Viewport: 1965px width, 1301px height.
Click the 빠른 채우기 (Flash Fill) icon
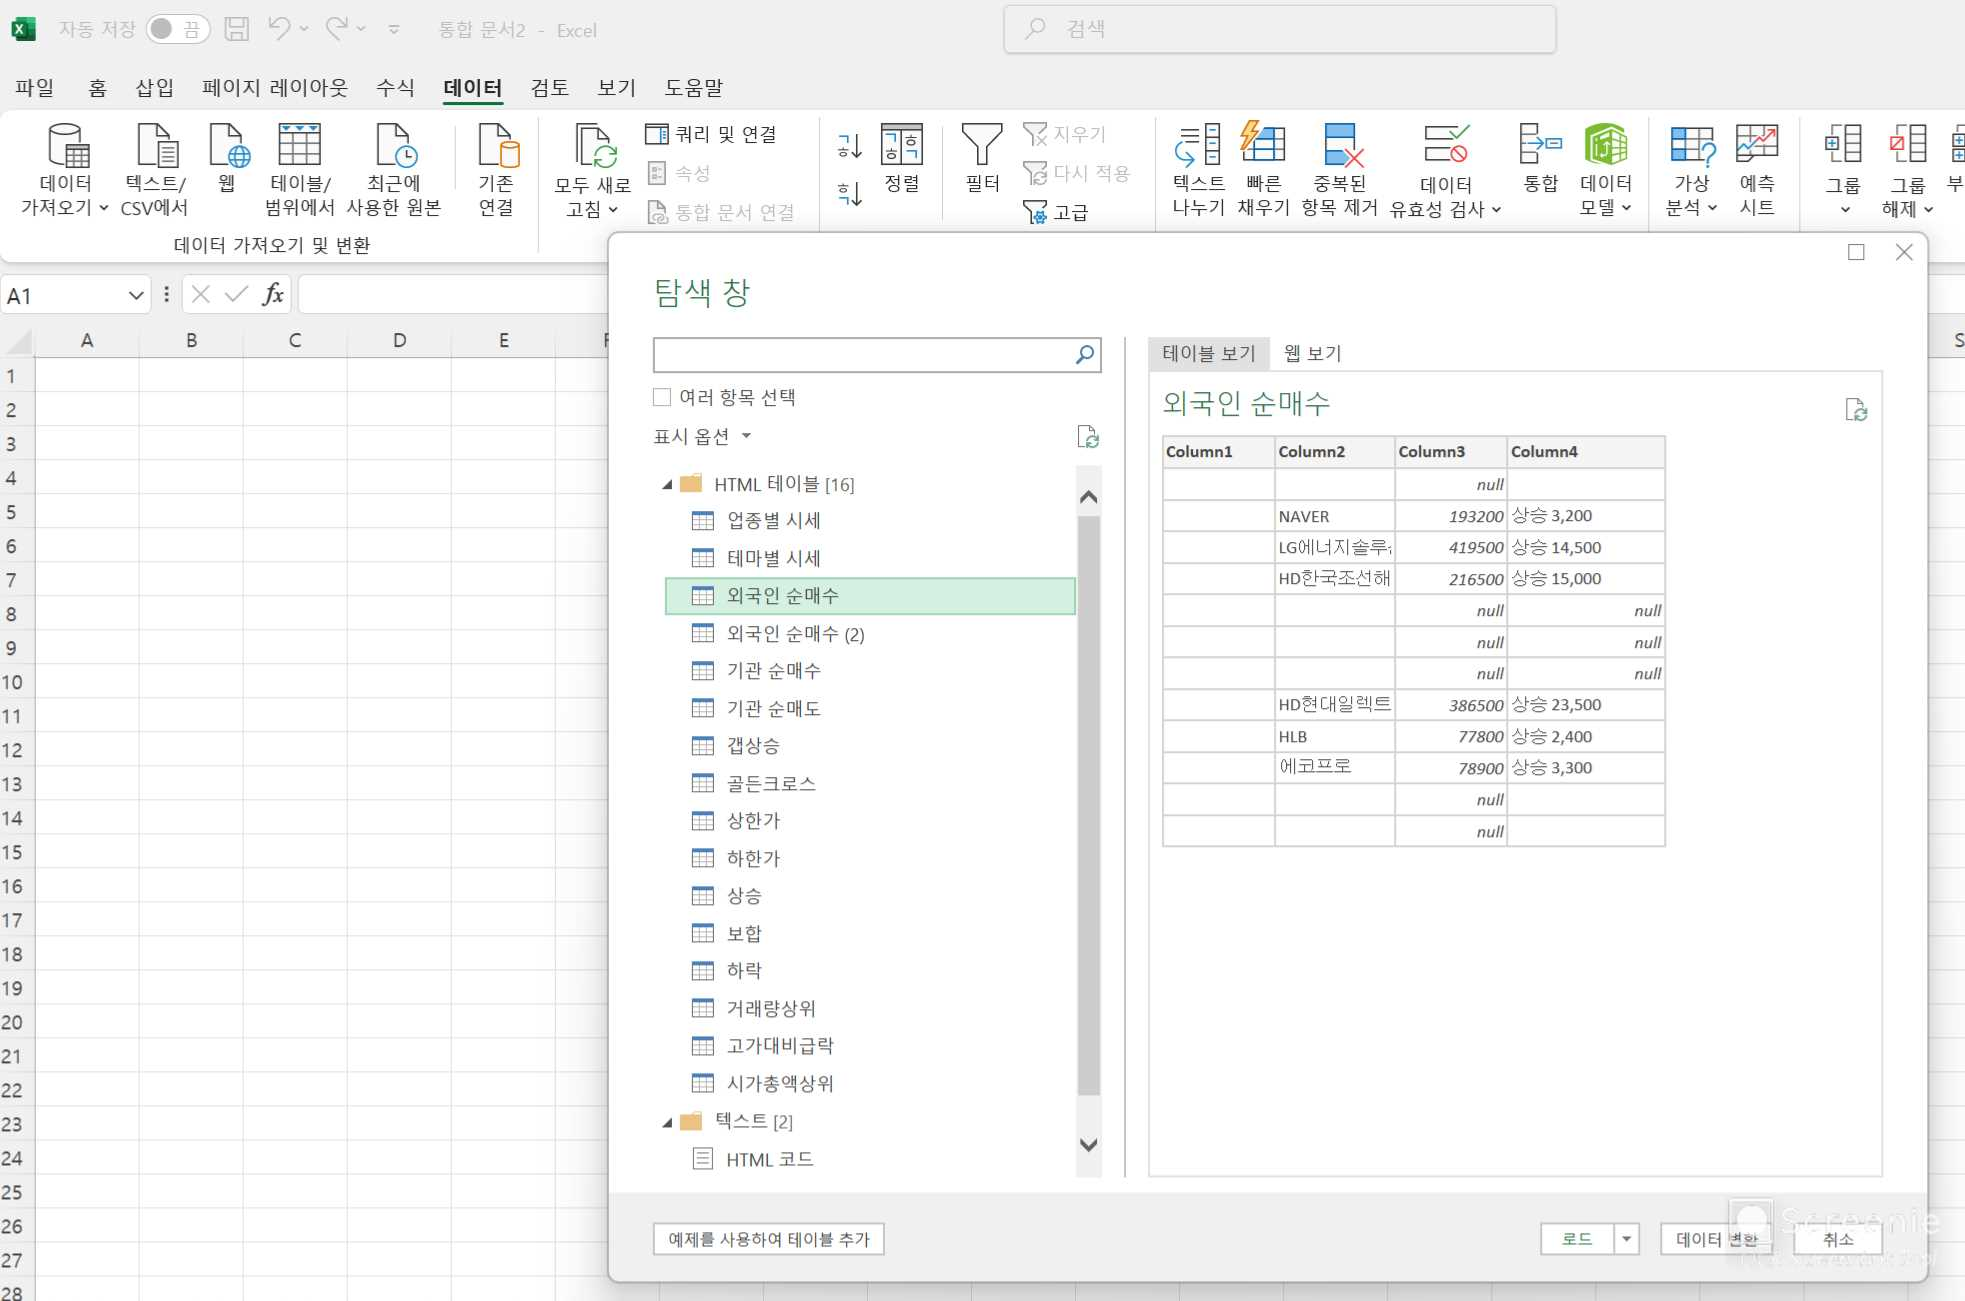(x=1263, y=168)
